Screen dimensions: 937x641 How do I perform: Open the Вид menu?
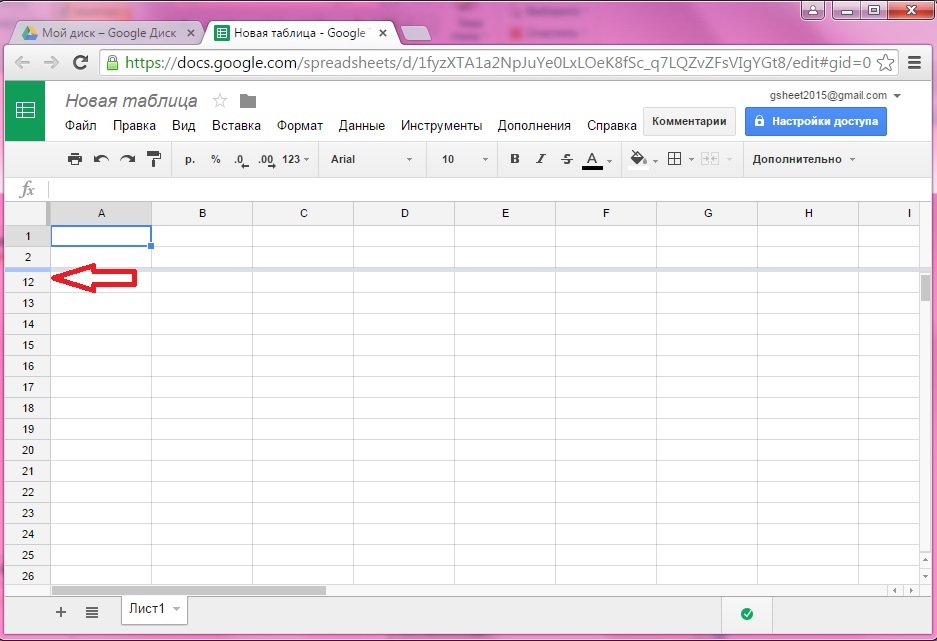tap(183, 125)
